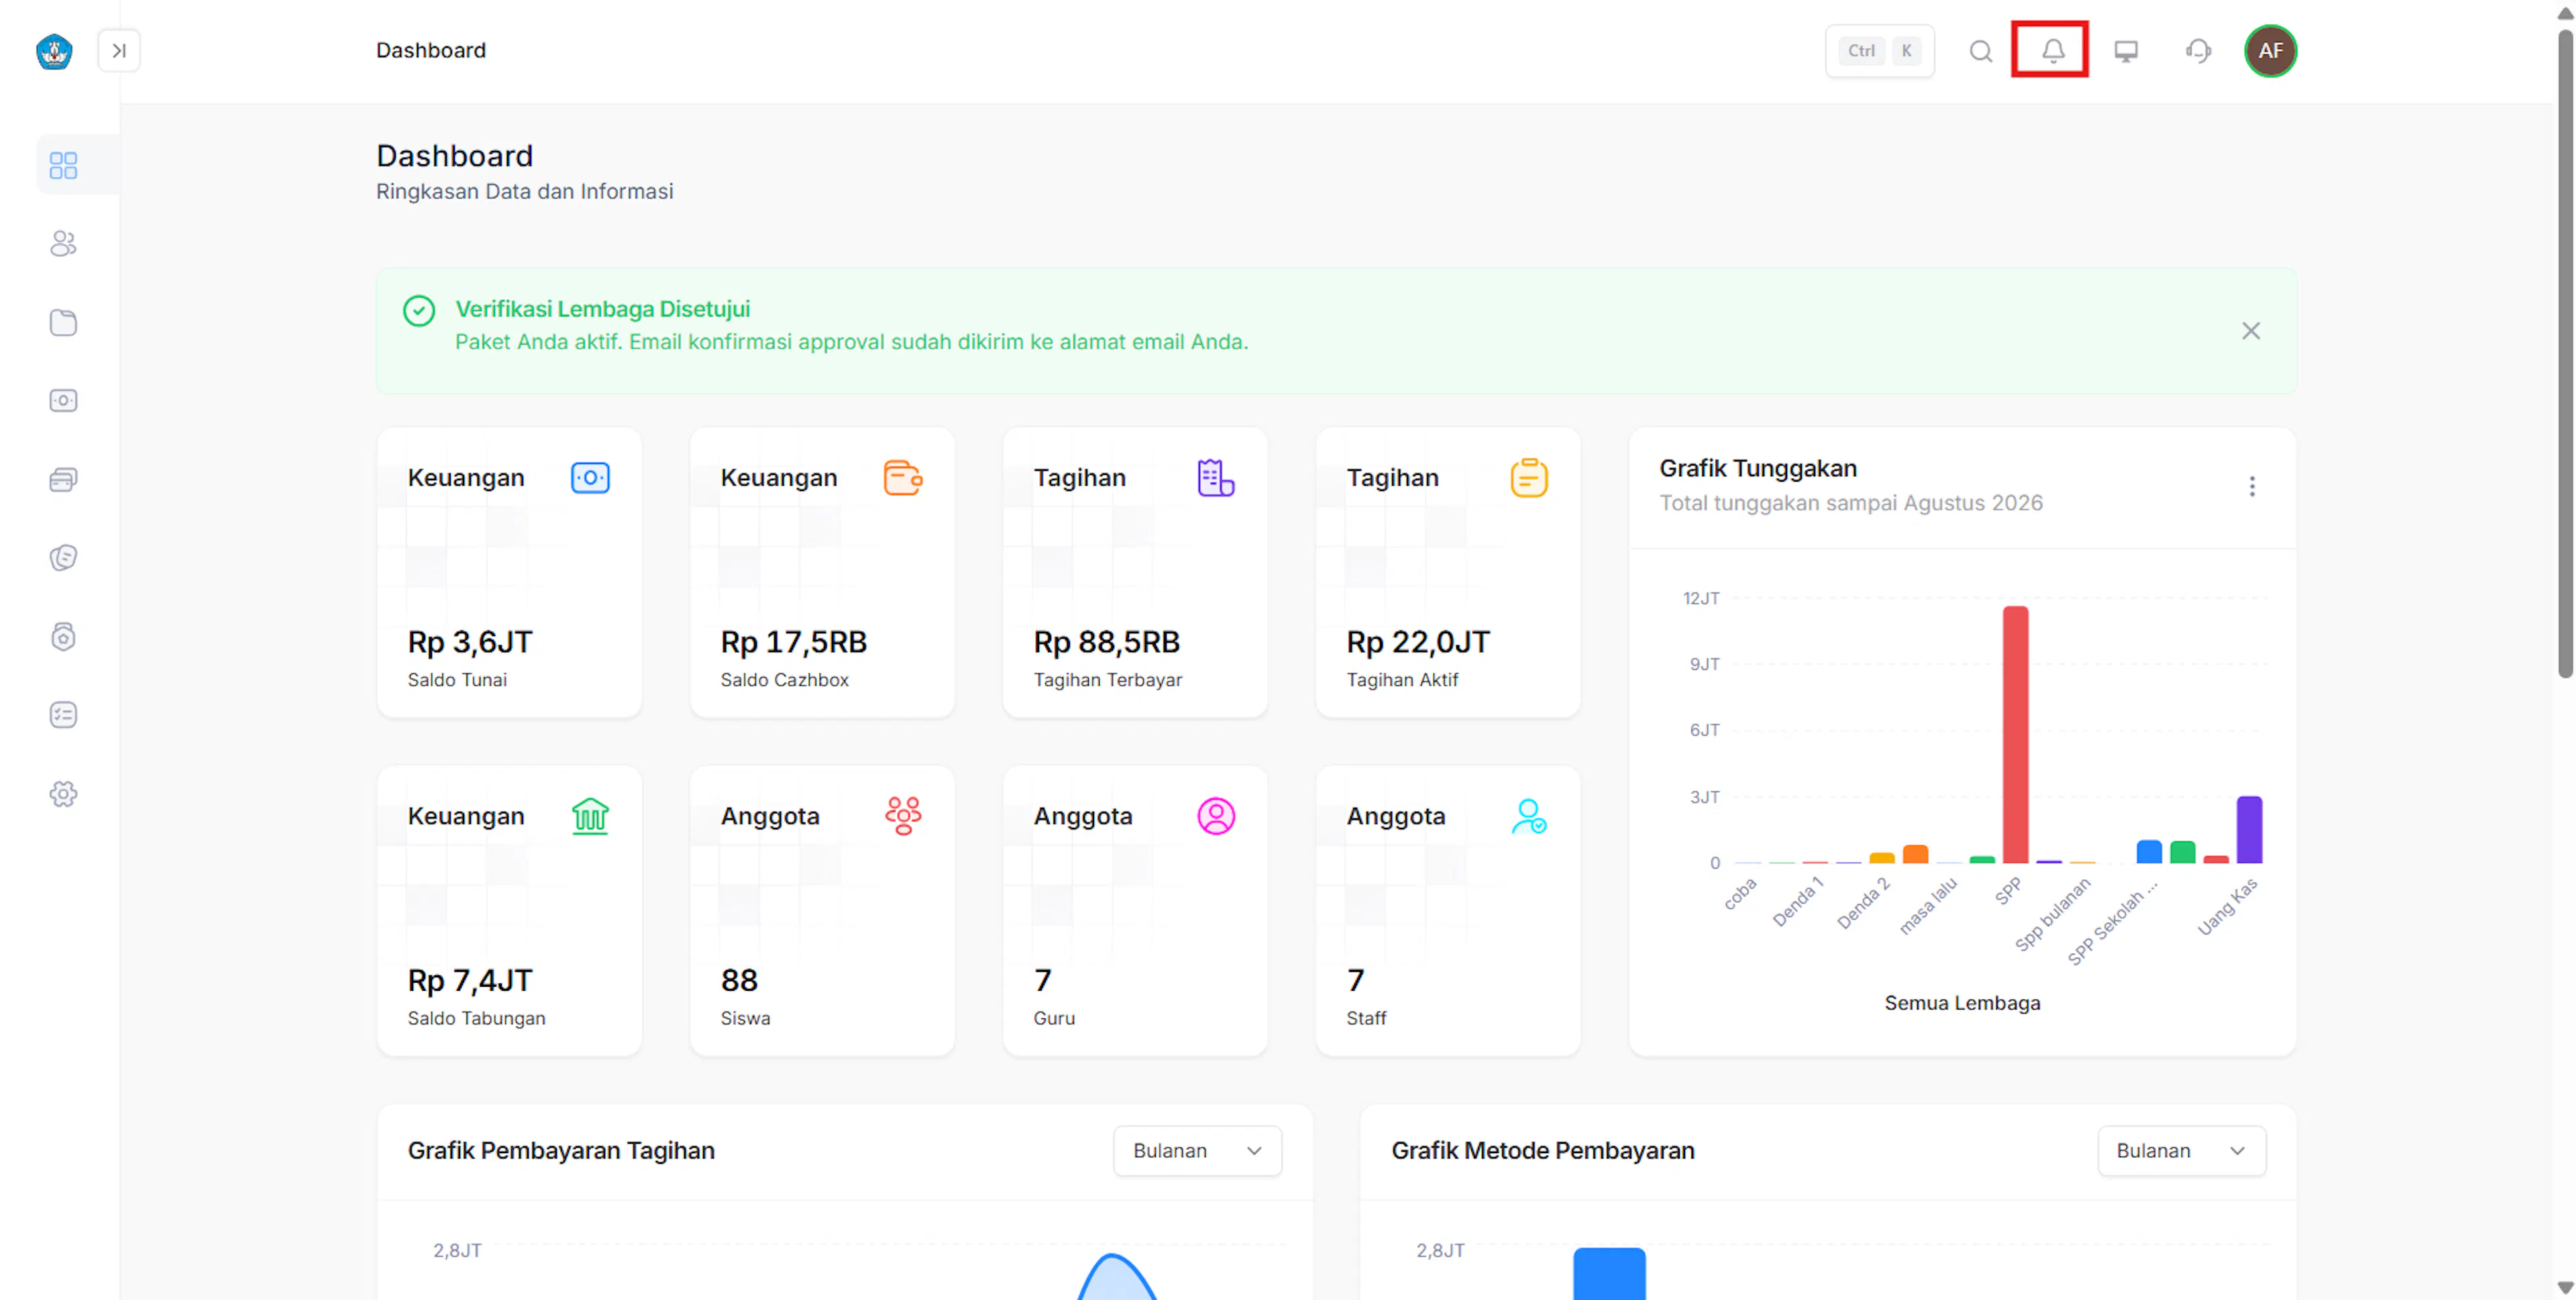Click the Saldo Cazhbox wallet icon
The image size is (2576, 1300).
(x=903, y=478)
